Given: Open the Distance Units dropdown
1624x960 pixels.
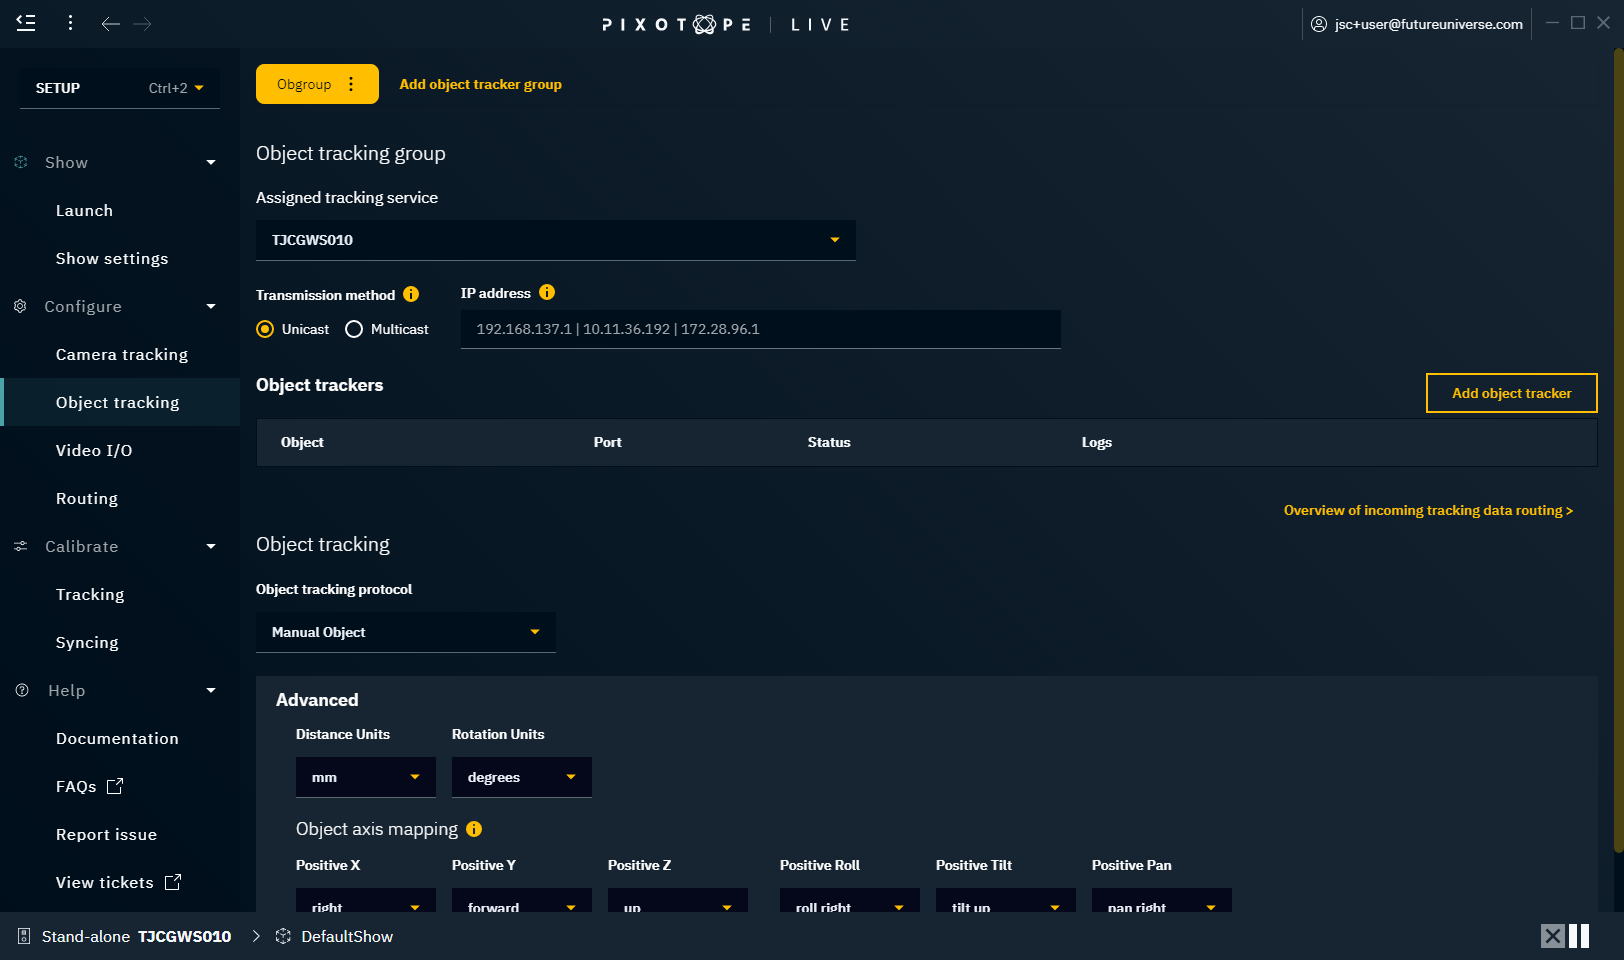Looking at the screenshot, I should click(365, 777).
